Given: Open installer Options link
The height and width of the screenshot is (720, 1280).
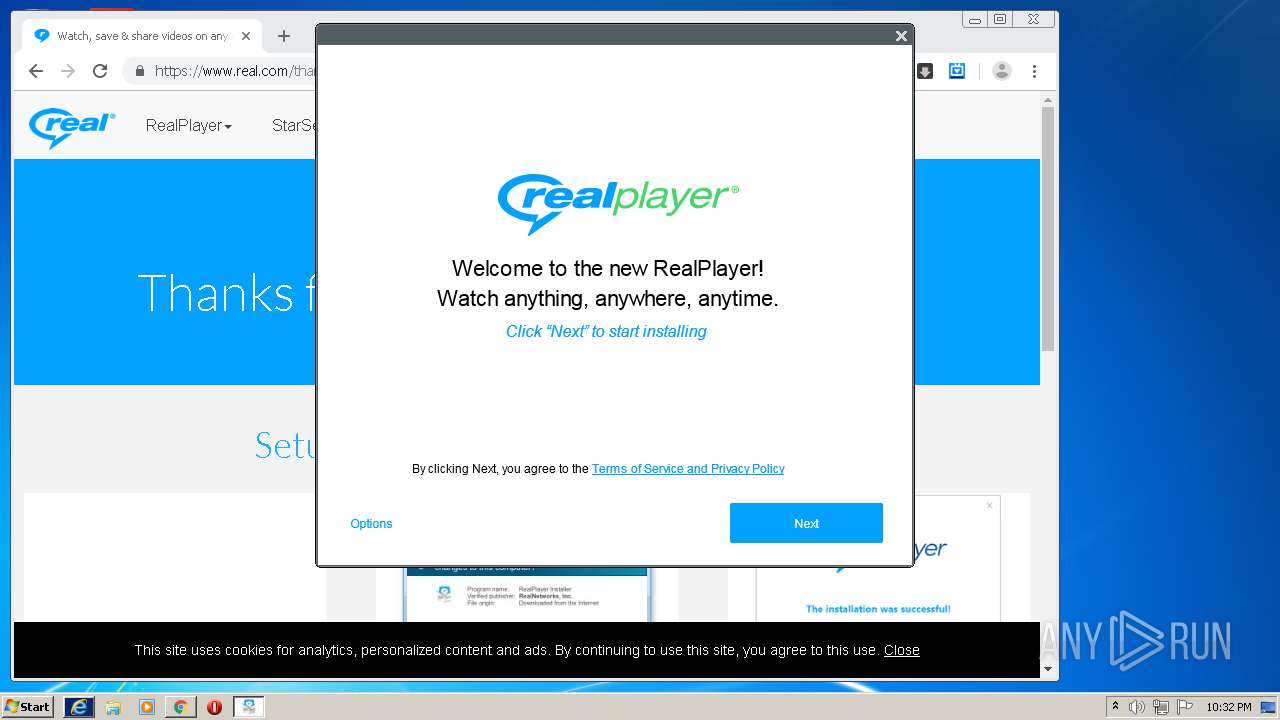Looking at the screenshot, I should pos(371,524).
